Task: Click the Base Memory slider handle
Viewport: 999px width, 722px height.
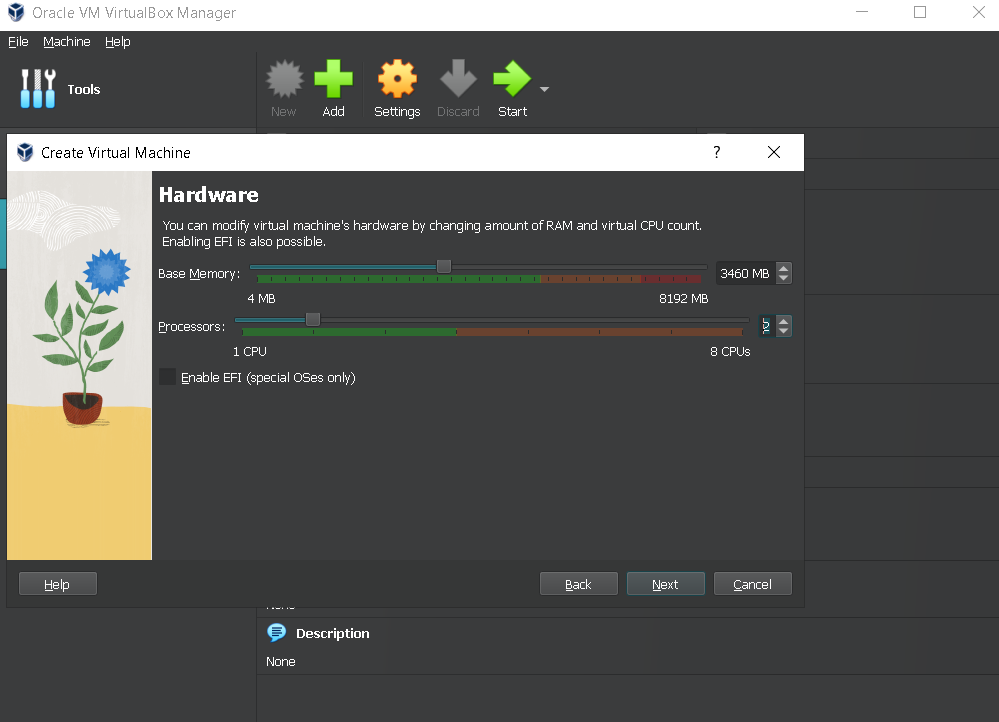Action: [444, 266]
